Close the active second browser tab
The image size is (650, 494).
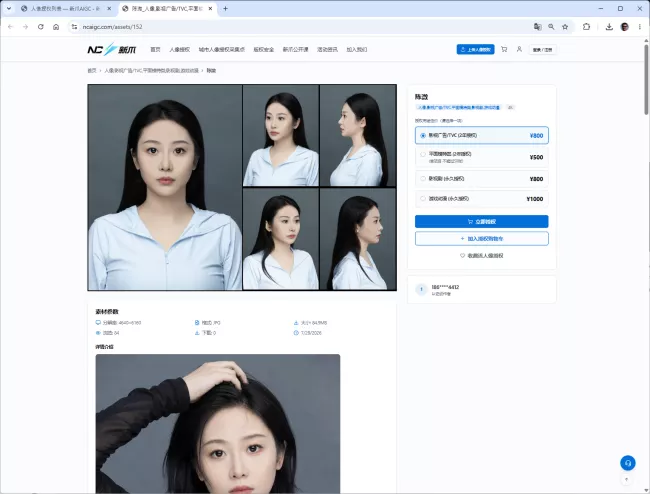coord(211,8)
